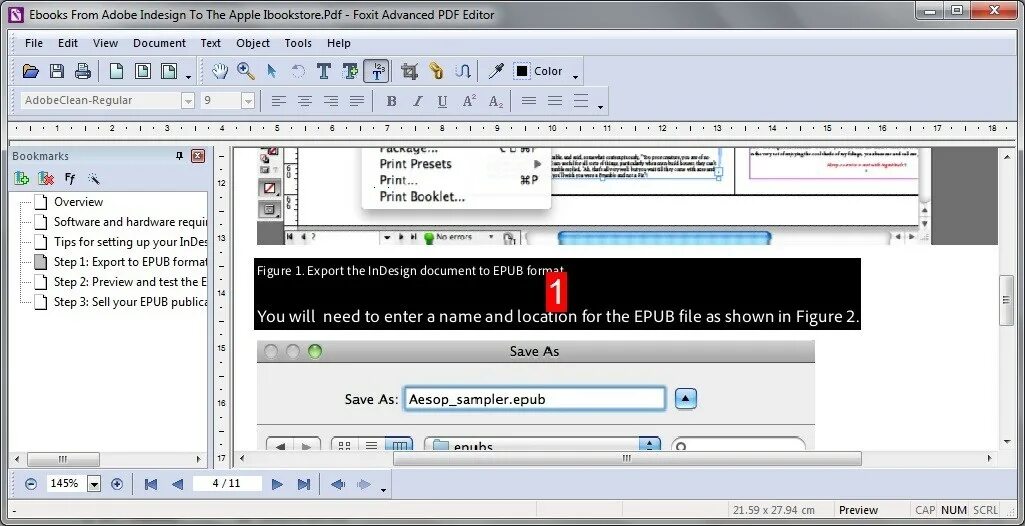
Task: Zoom out with the minus button
Action: click(x=31, y=484)
